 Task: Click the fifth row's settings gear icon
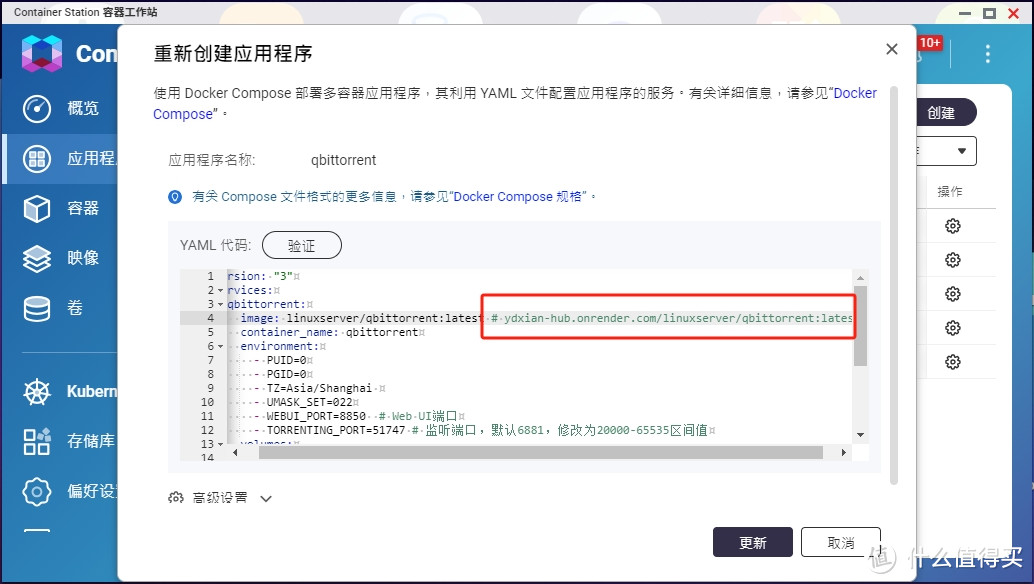pyautogui.click(x=952, y=361)
